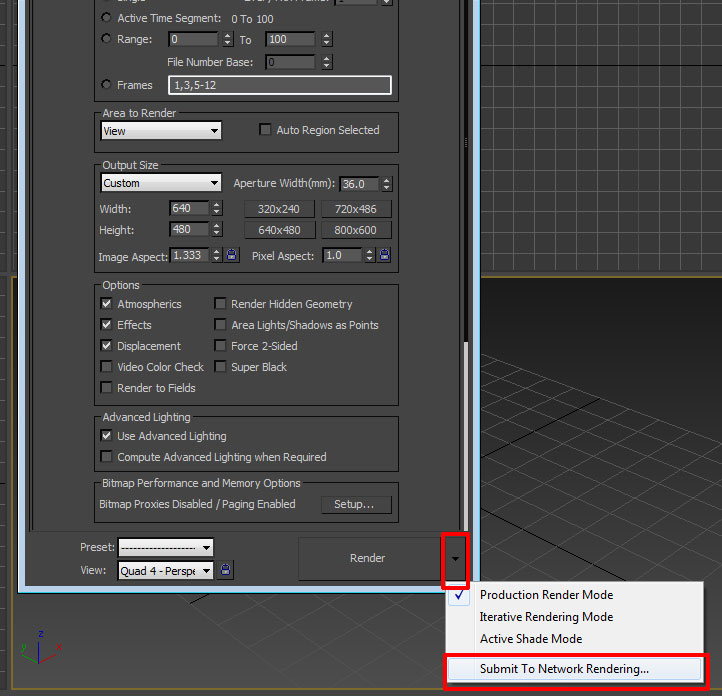The image size is (722, 696).
Task: Click the Pixel Aspect value field
Action: (343, 255)
